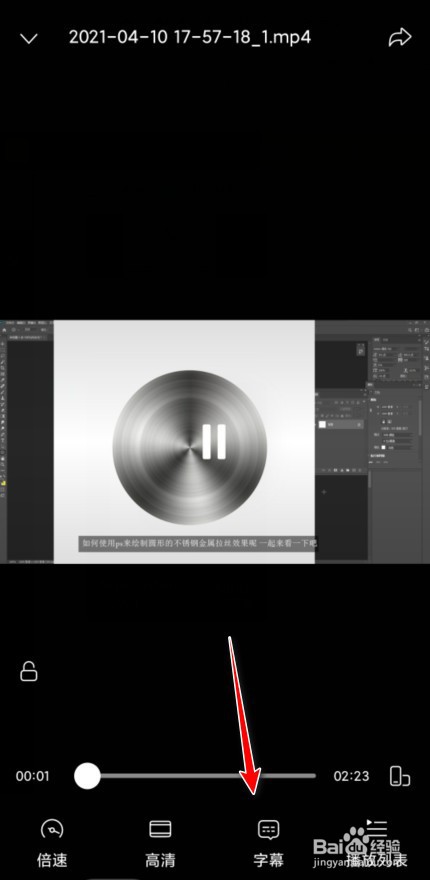The image size is (430, 880).
Task: Open the 字幕 subtitles option
Action: pyautogui.click(x=268, y=843)
